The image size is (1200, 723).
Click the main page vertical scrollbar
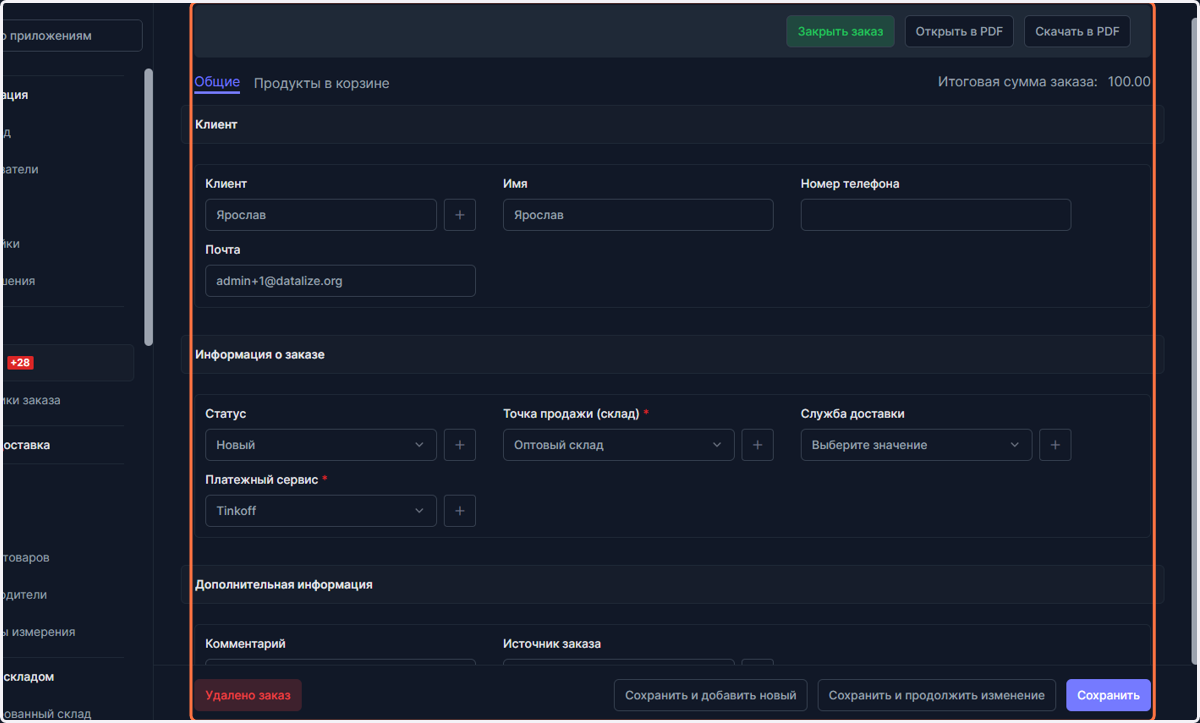[1195, 340]
